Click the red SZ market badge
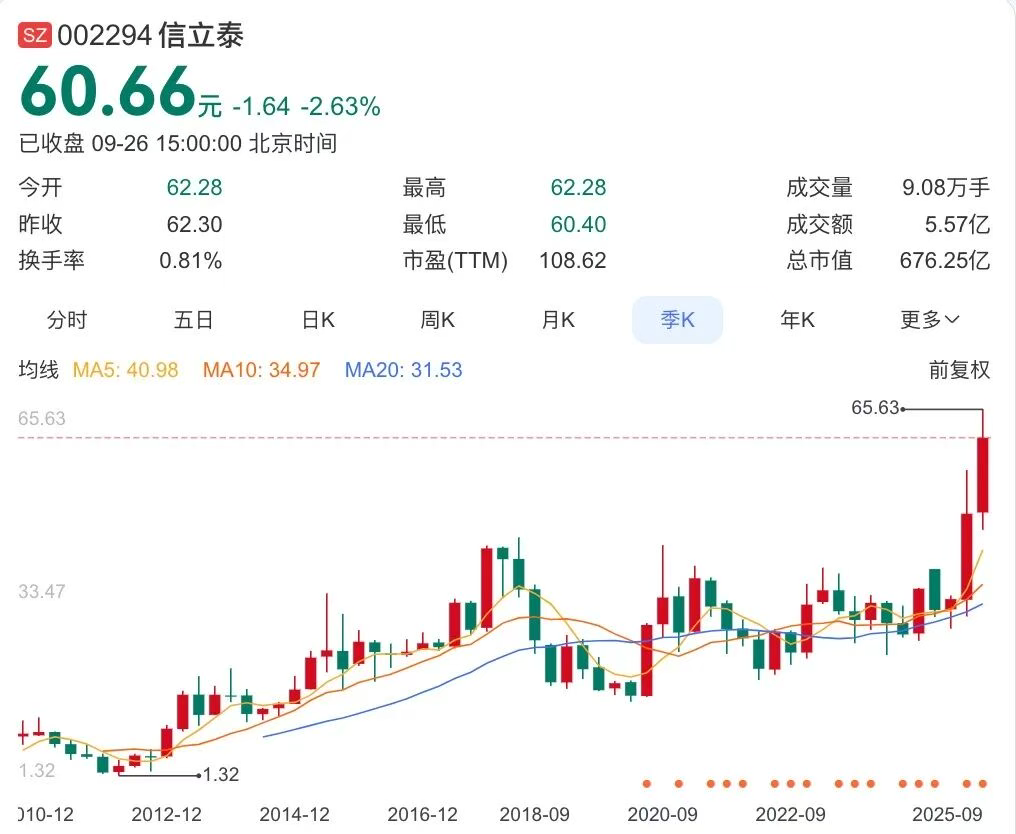This screenshot has height=834, width=1016. click(35, 36)
